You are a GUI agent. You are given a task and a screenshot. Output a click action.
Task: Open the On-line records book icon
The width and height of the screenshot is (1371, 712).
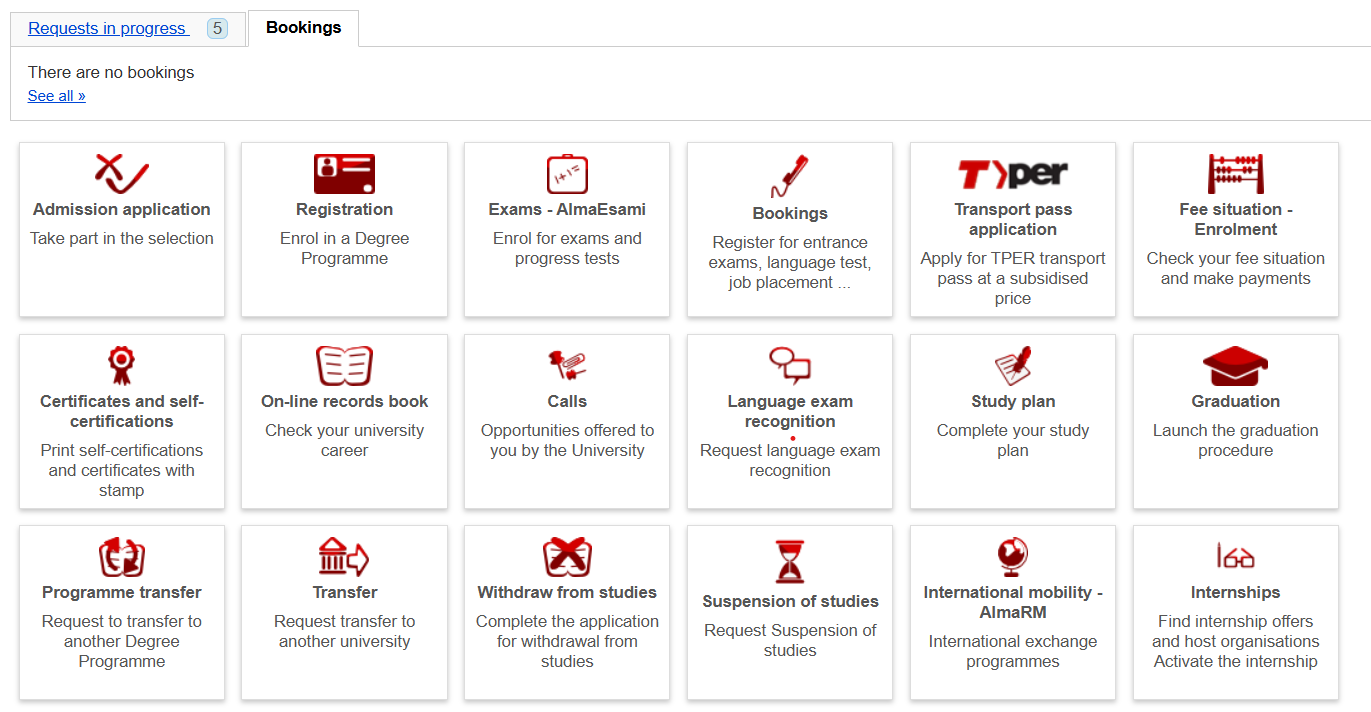point(344,366)
